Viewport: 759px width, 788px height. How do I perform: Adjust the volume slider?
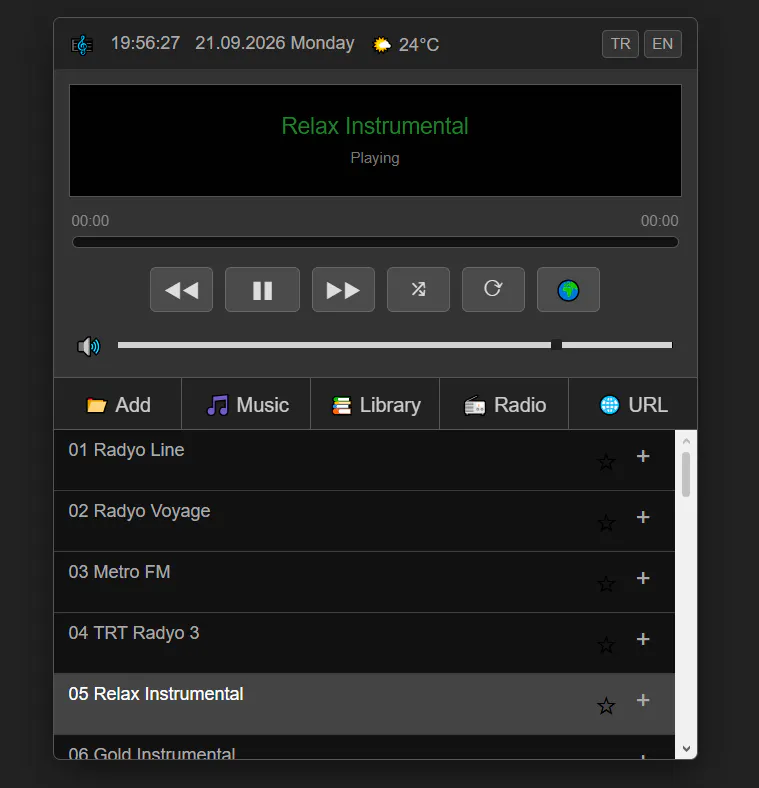point(395,345)
